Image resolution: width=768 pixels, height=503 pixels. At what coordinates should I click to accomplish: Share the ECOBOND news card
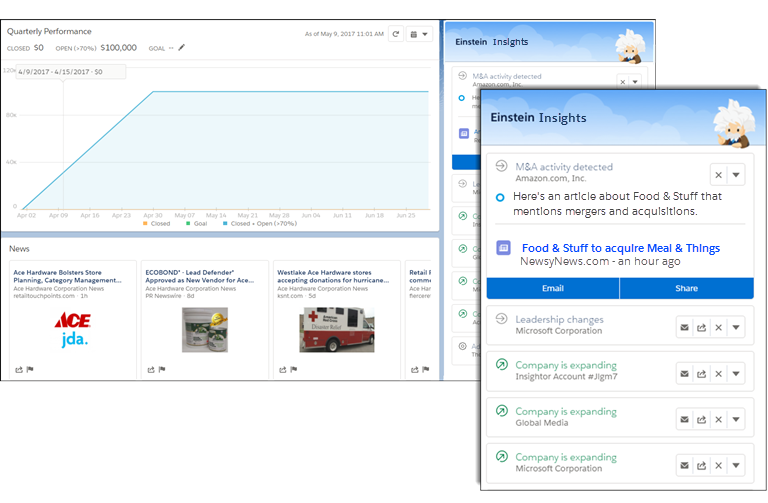point(151,370)
